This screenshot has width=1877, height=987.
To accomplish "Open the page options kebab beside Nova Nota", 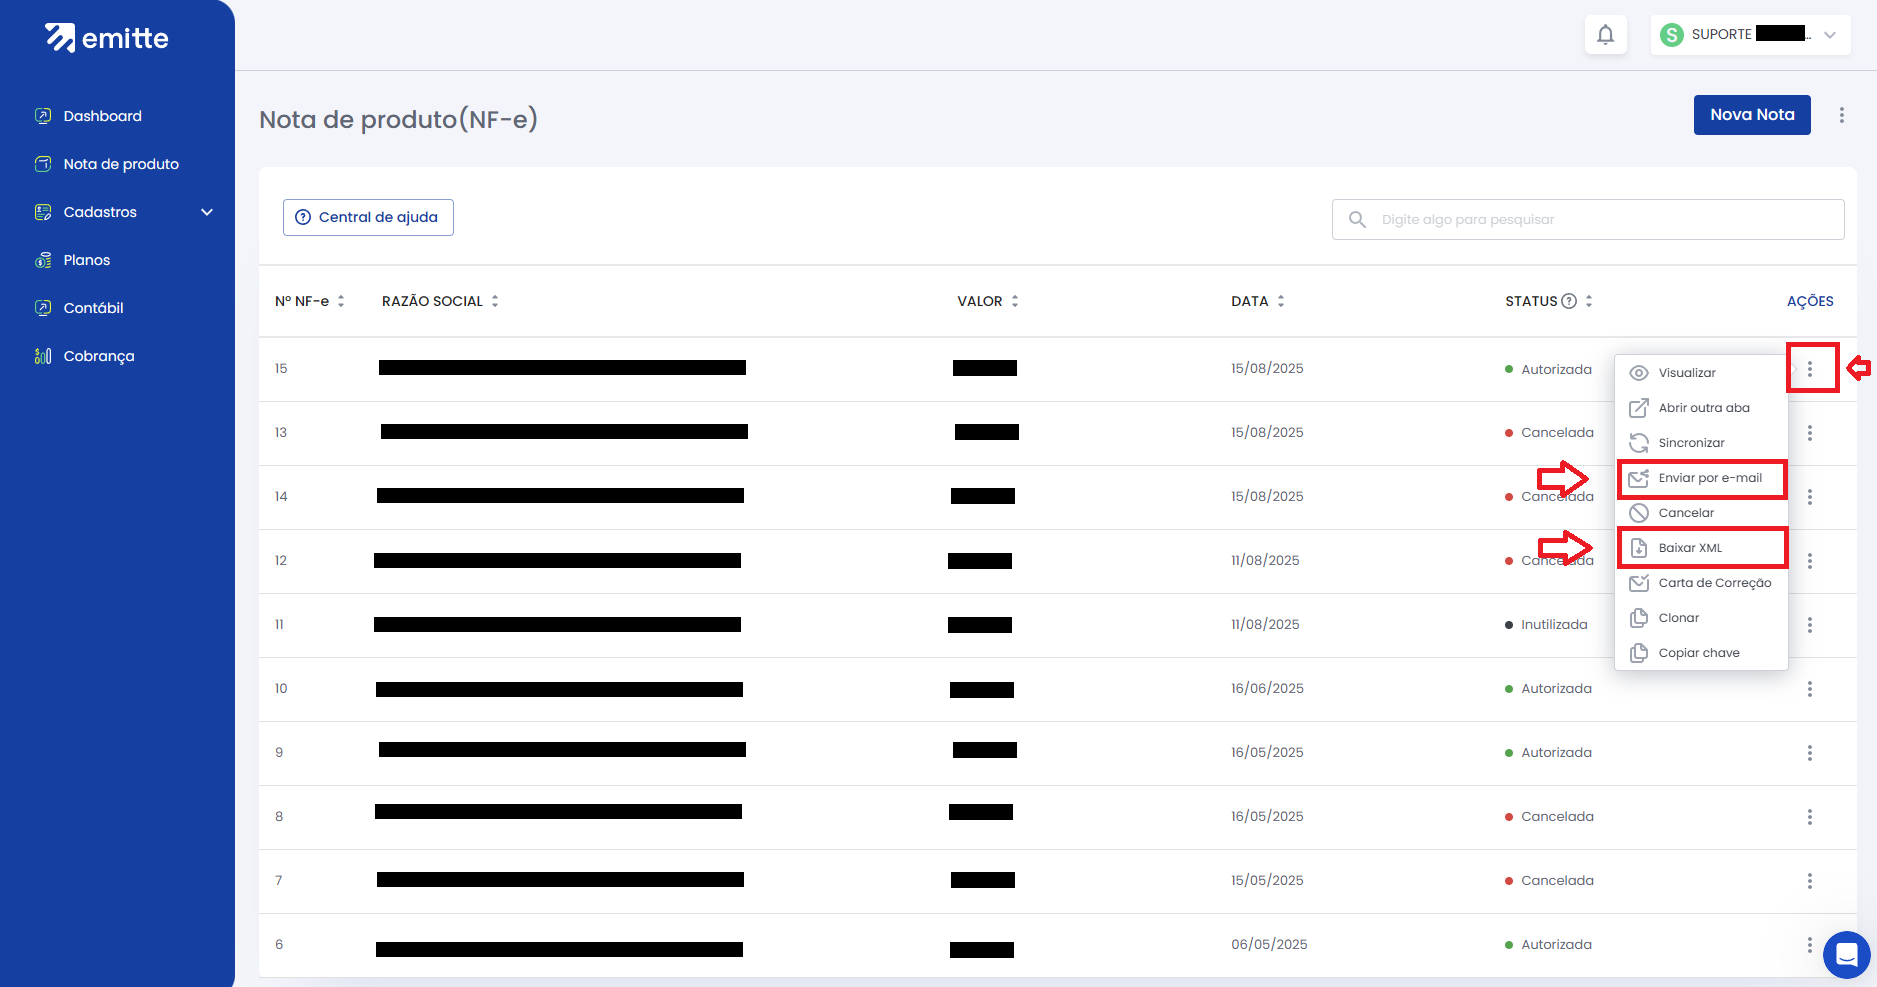I will [x=1841, y=115].
